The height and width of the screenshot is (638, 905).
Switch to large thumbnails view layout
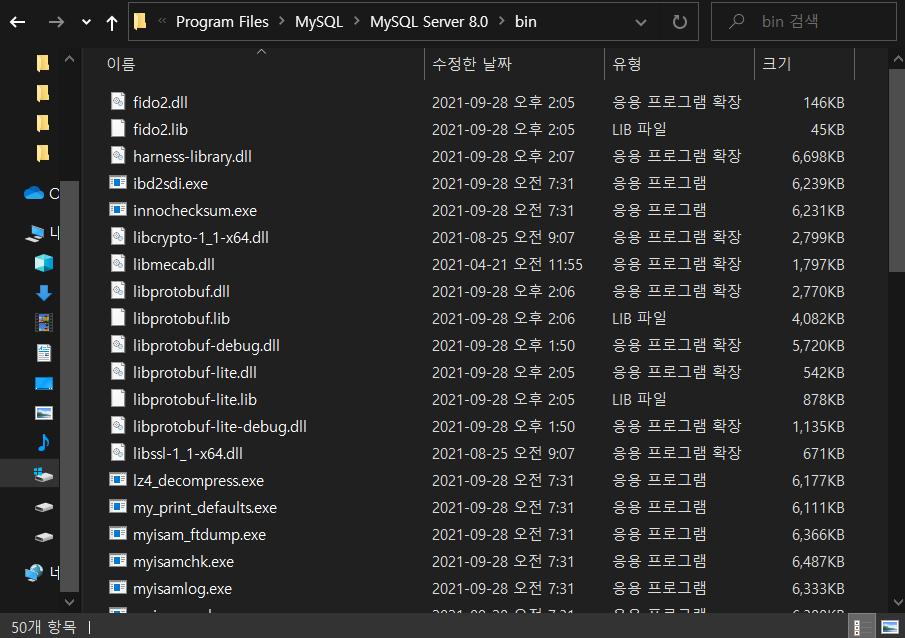pos(889,626)
